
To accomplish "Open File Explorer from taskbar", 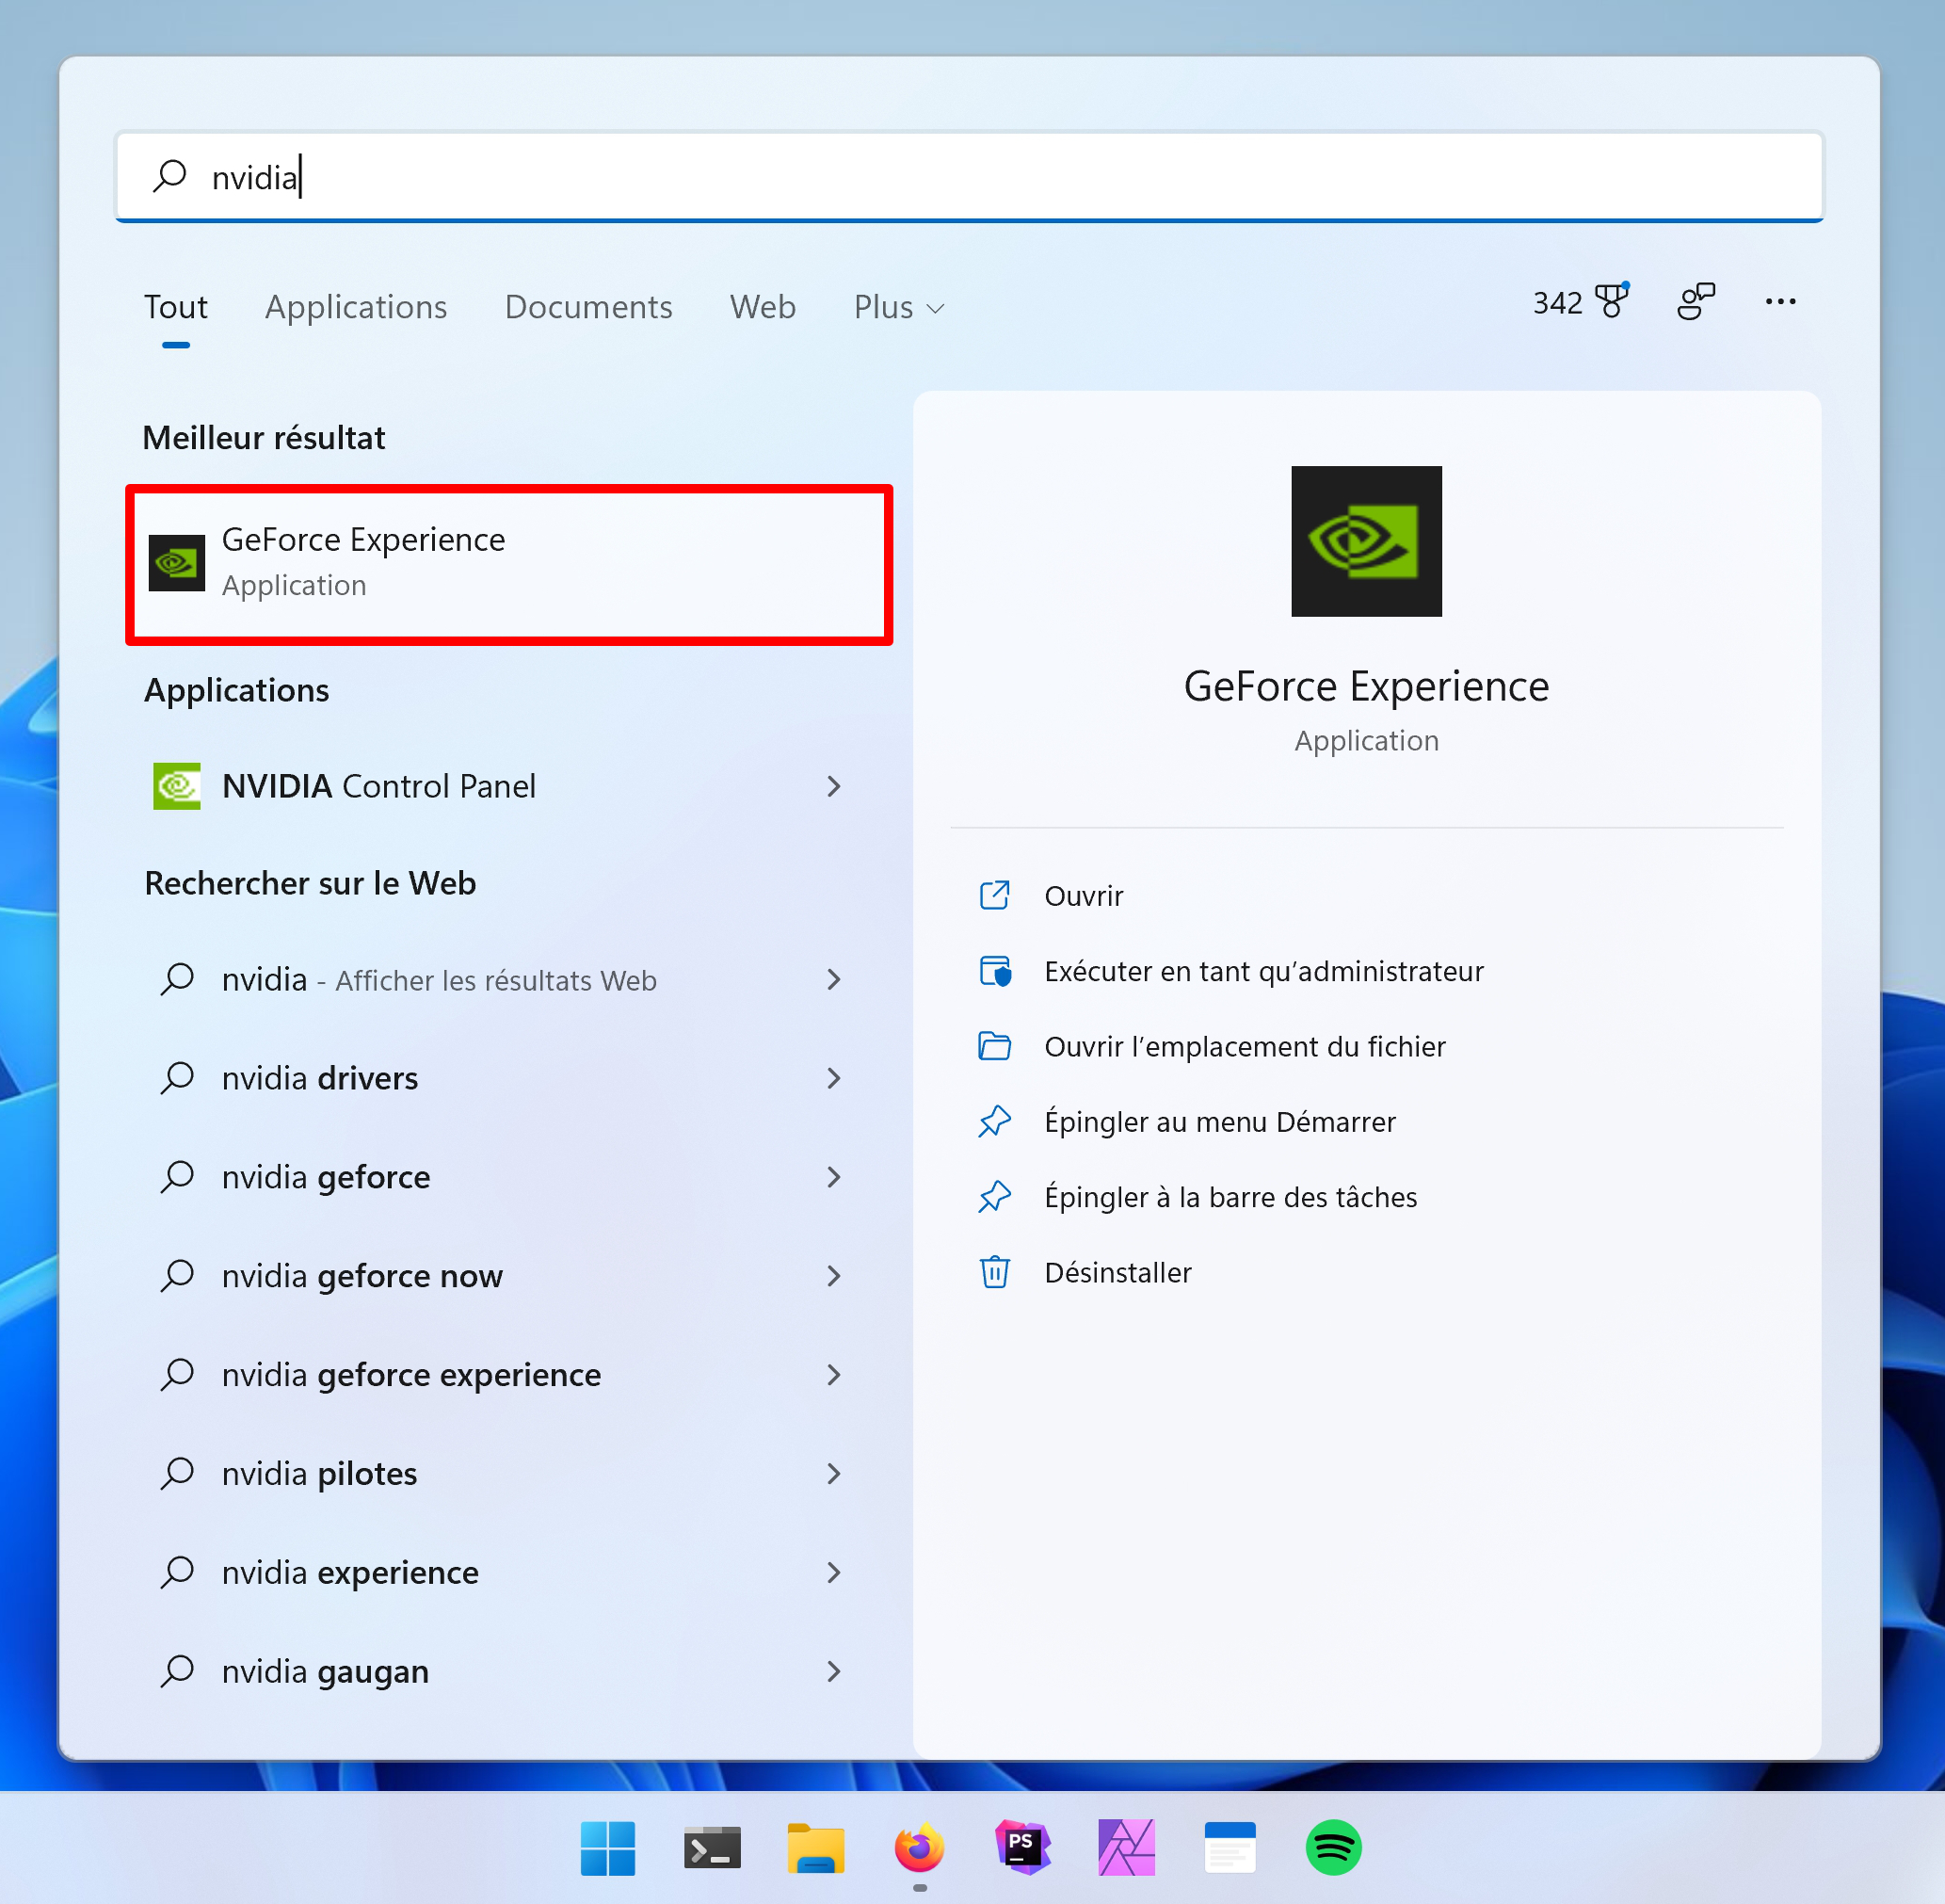I will coord(816,1848).
